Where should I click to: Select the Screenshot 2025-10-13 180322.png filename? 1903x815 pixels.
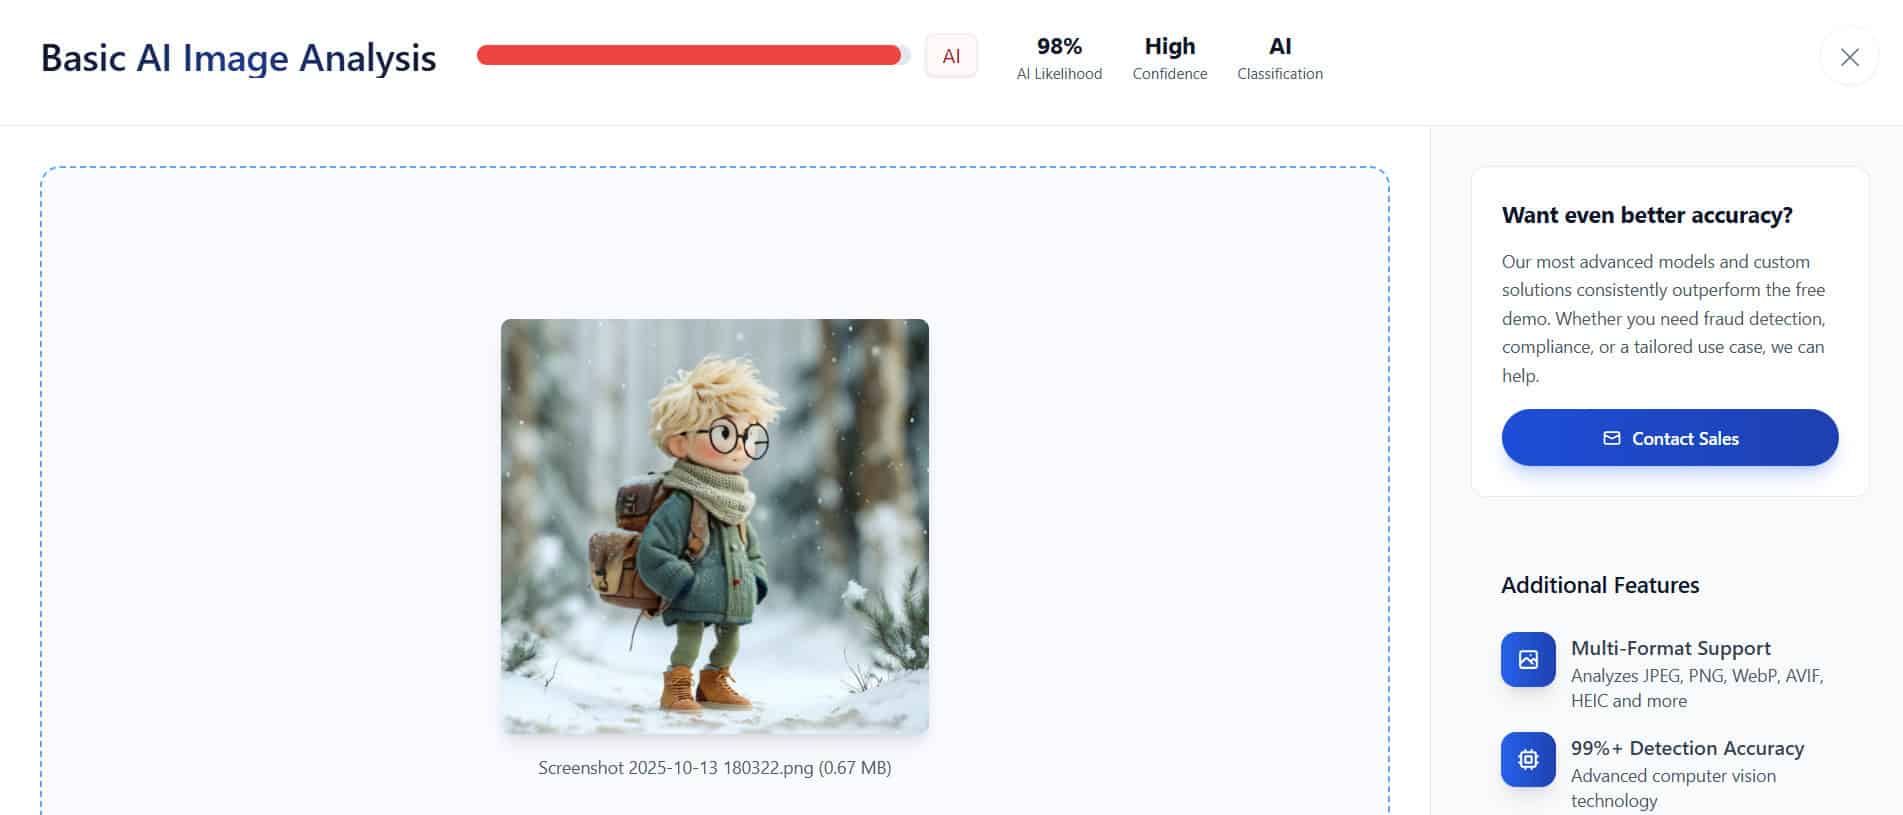click(675, 768)
